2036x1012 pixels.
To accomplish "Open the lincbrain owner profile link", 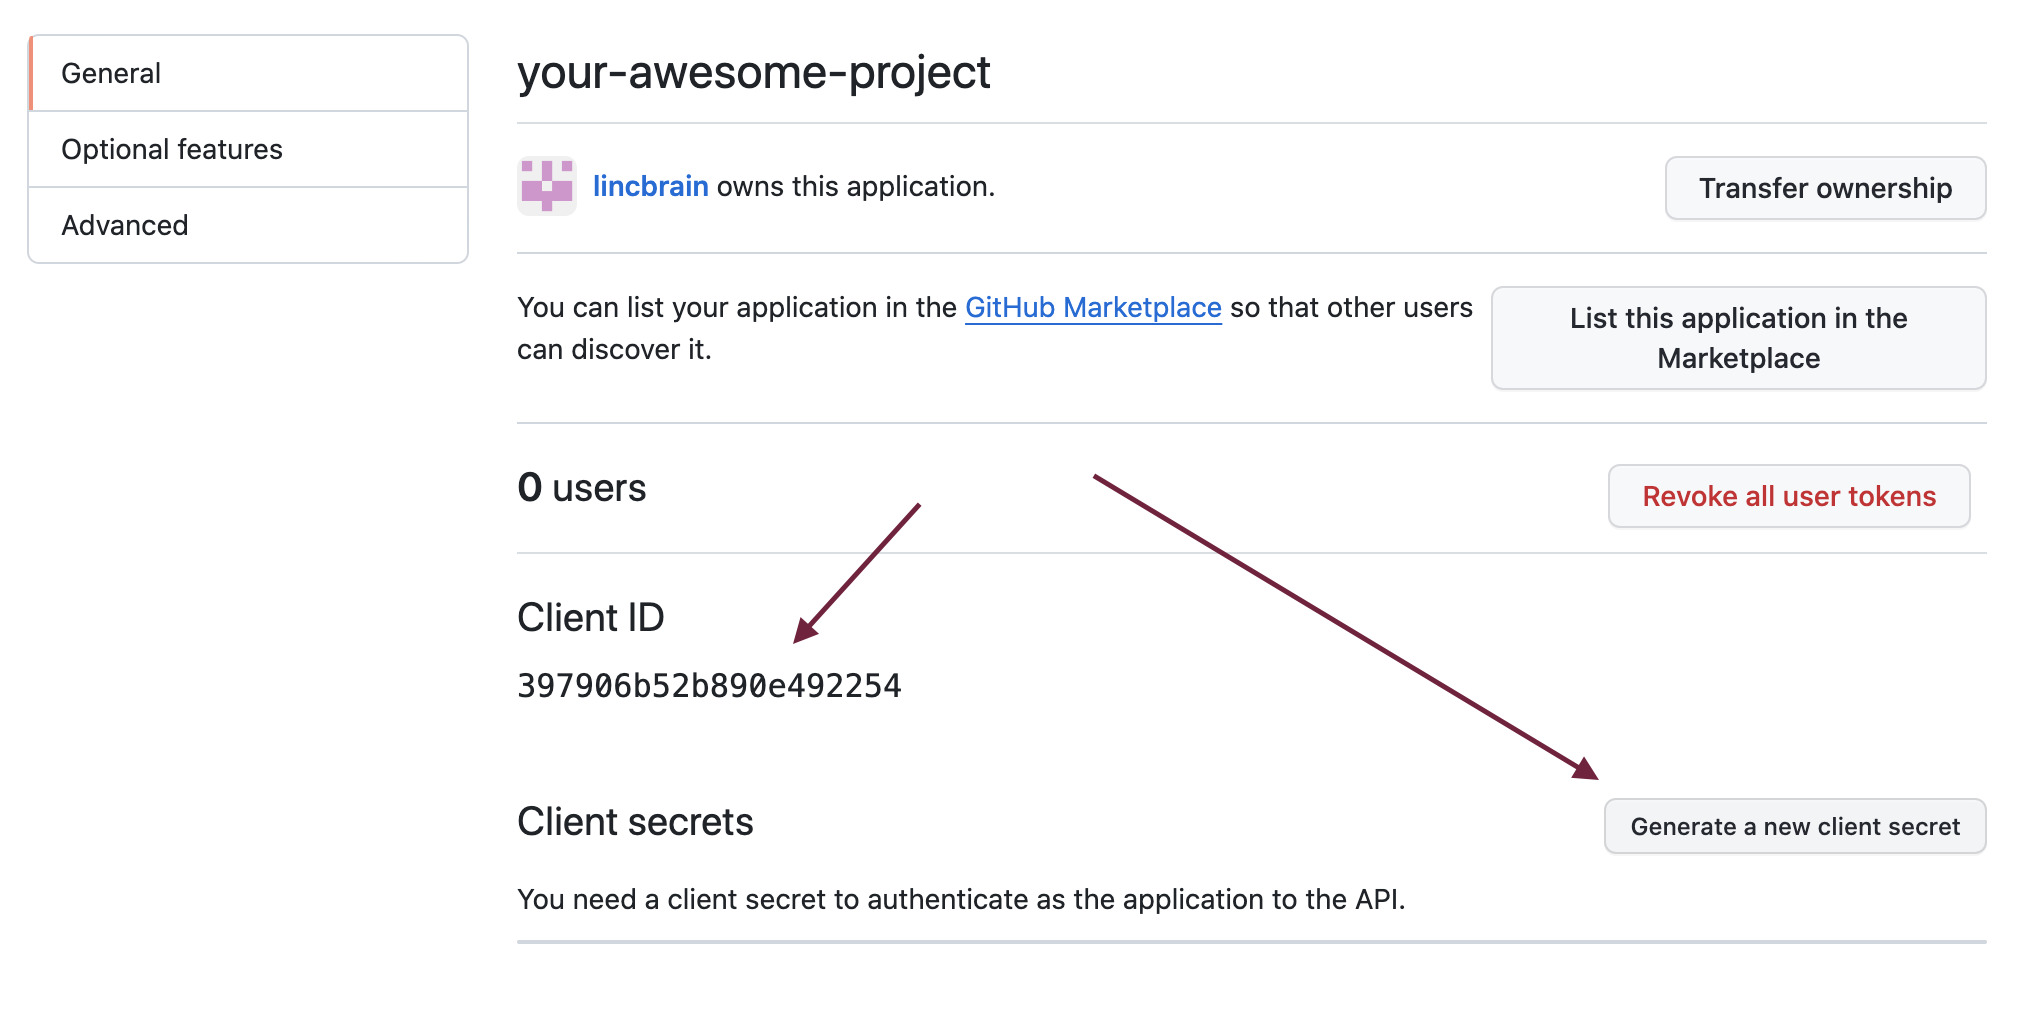I will [650, 187].
